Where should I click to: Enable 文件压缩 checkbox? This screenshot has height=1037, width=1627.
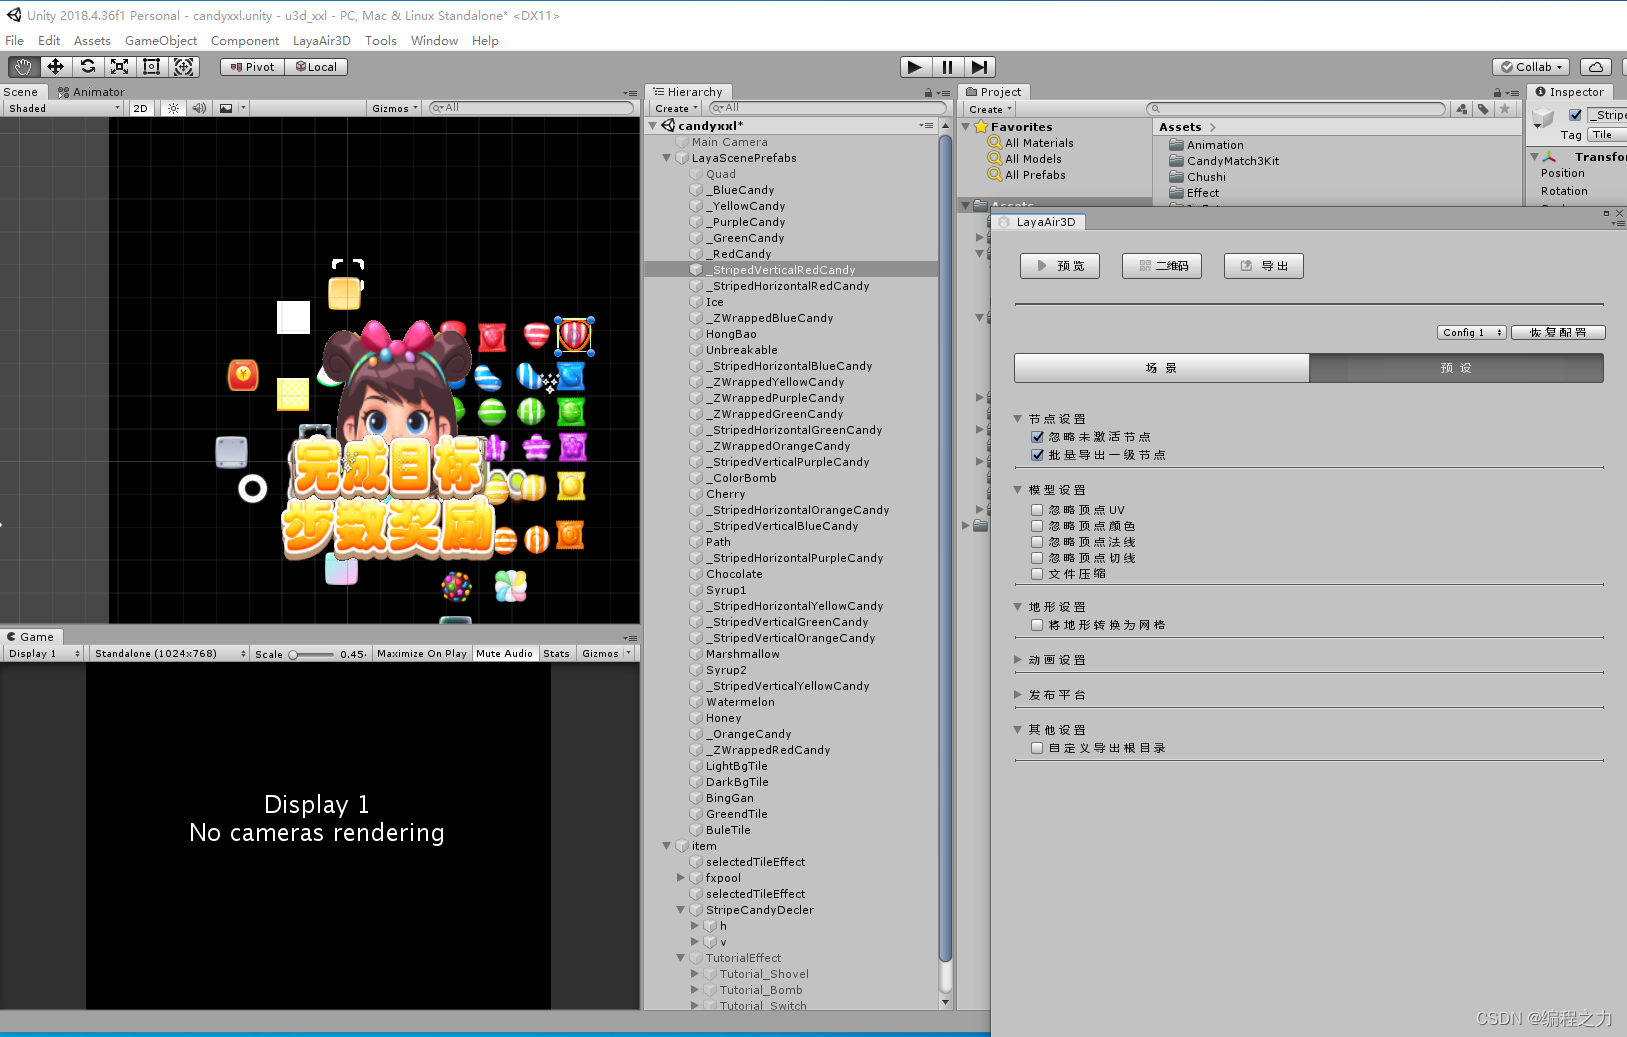coord(1037,574)
